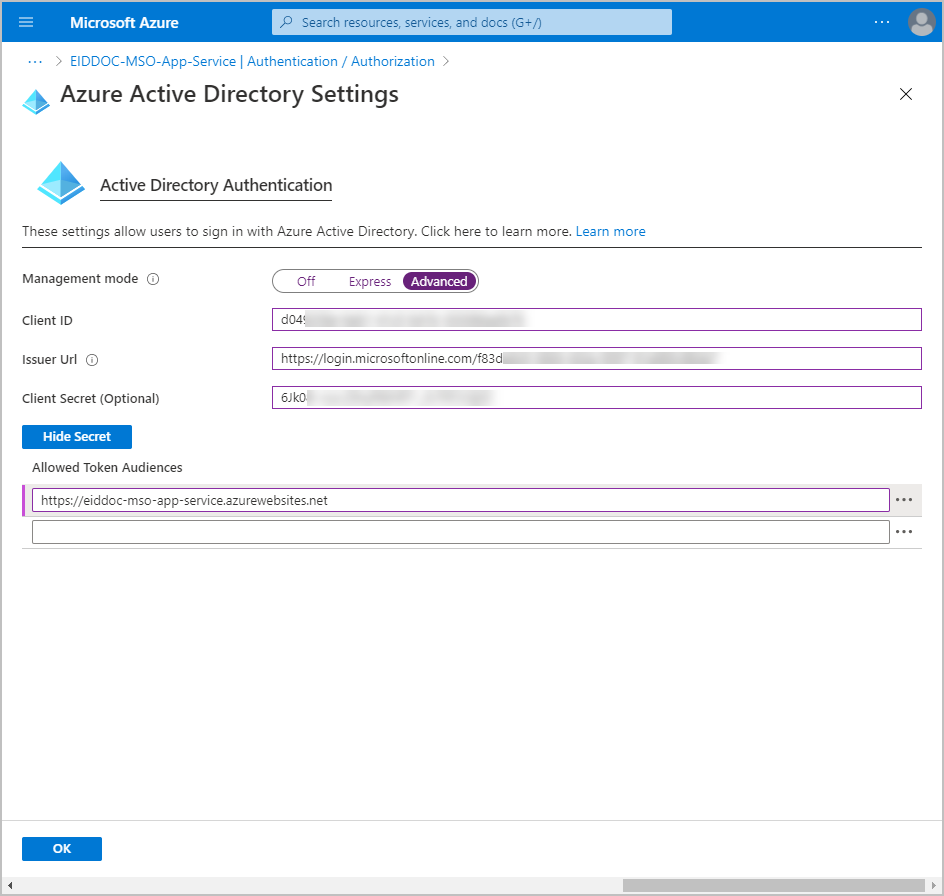Image resolution: width=944 pixels, height=896 pixels.
Task: Click the Learn more link
Action: (x=610, y=231)
